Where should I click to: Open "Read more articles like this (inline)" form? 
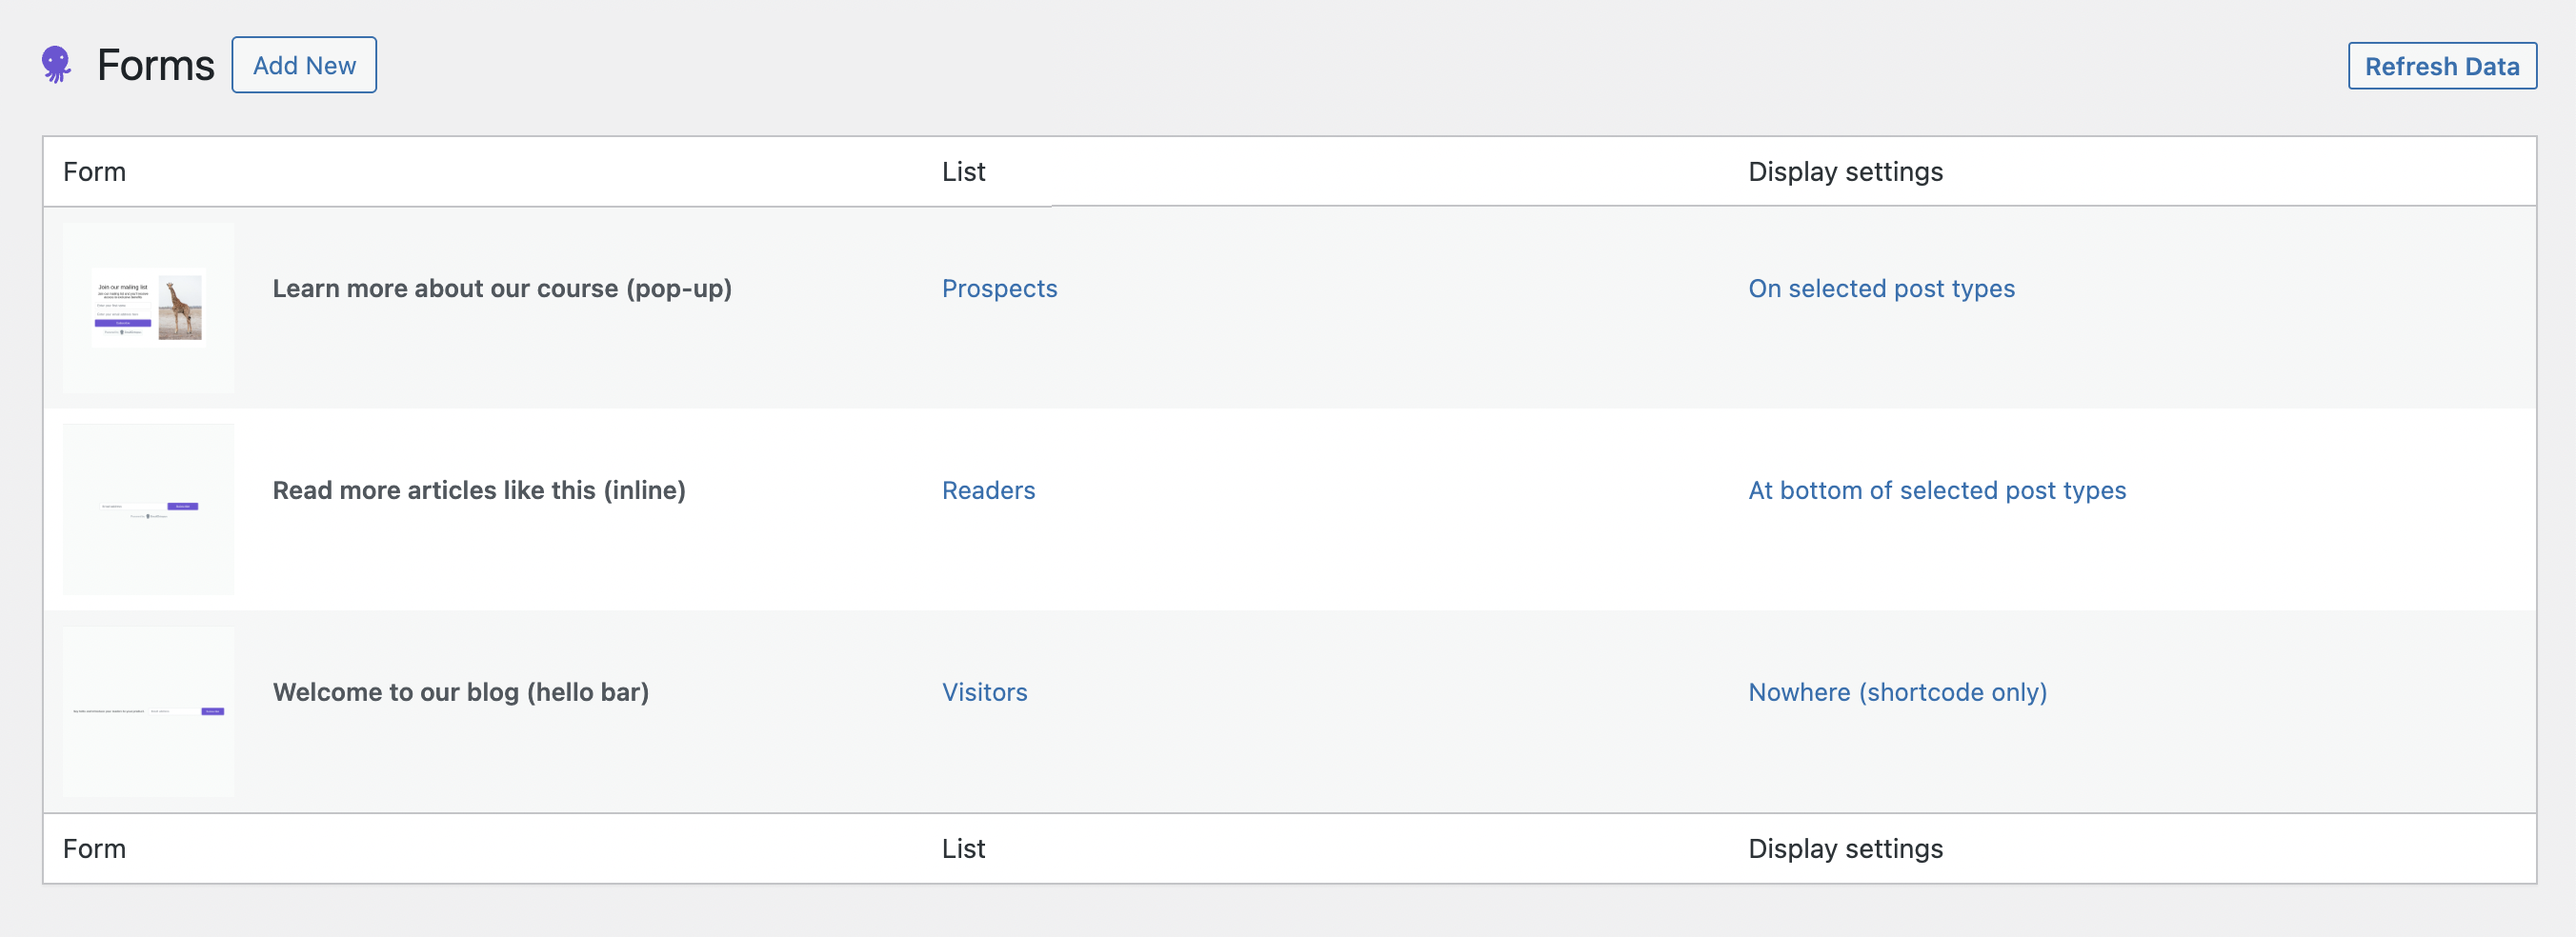tap(479, 491)
